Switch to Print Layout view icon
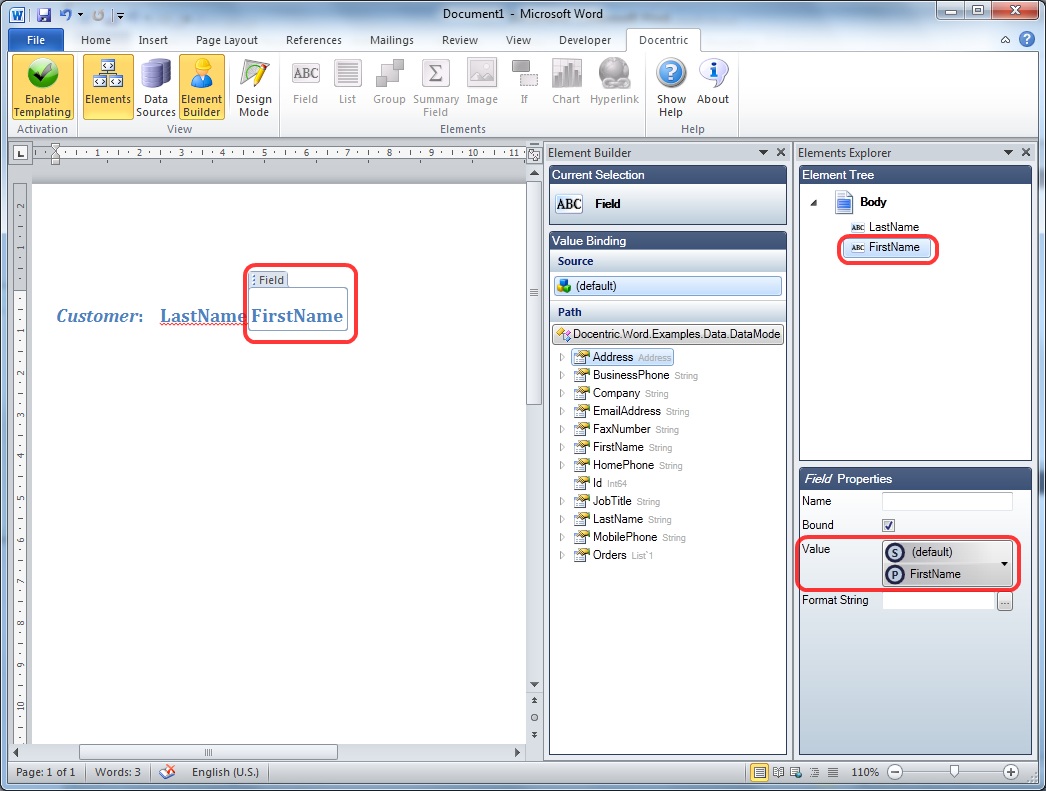Viewport: 1046px width, 791px height. 759,772
